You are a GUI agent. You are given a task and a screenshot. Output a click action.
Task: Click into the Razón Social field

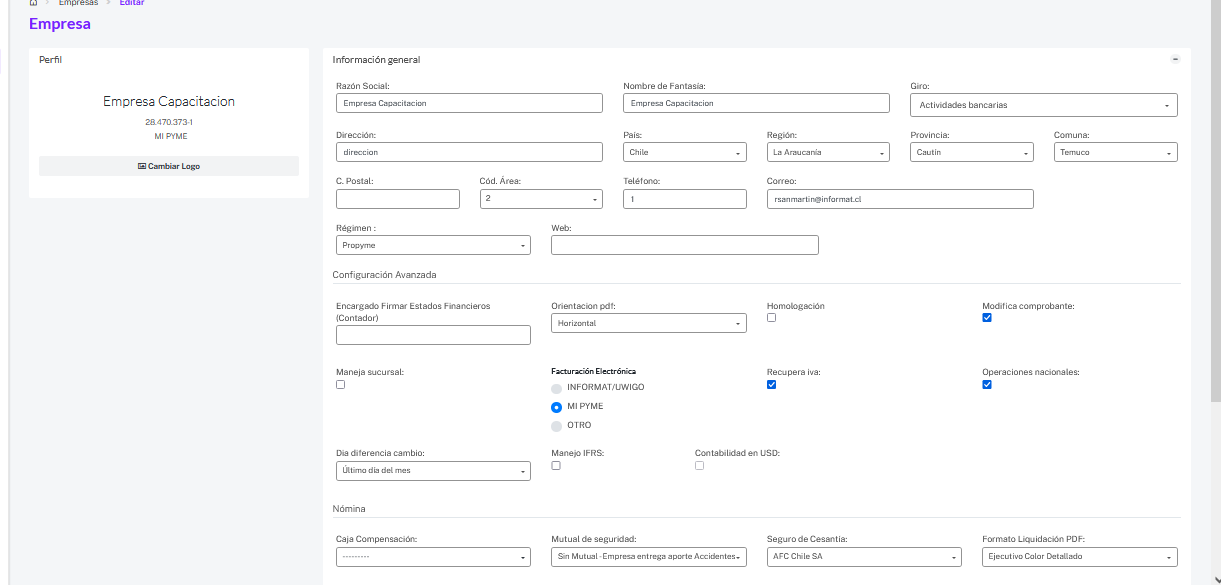coord(469,103)
